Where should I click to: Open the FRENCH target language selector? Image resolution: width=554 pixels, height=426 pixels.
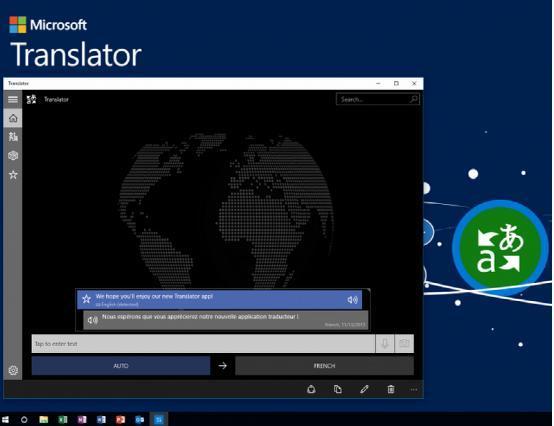tap(324, 366)
